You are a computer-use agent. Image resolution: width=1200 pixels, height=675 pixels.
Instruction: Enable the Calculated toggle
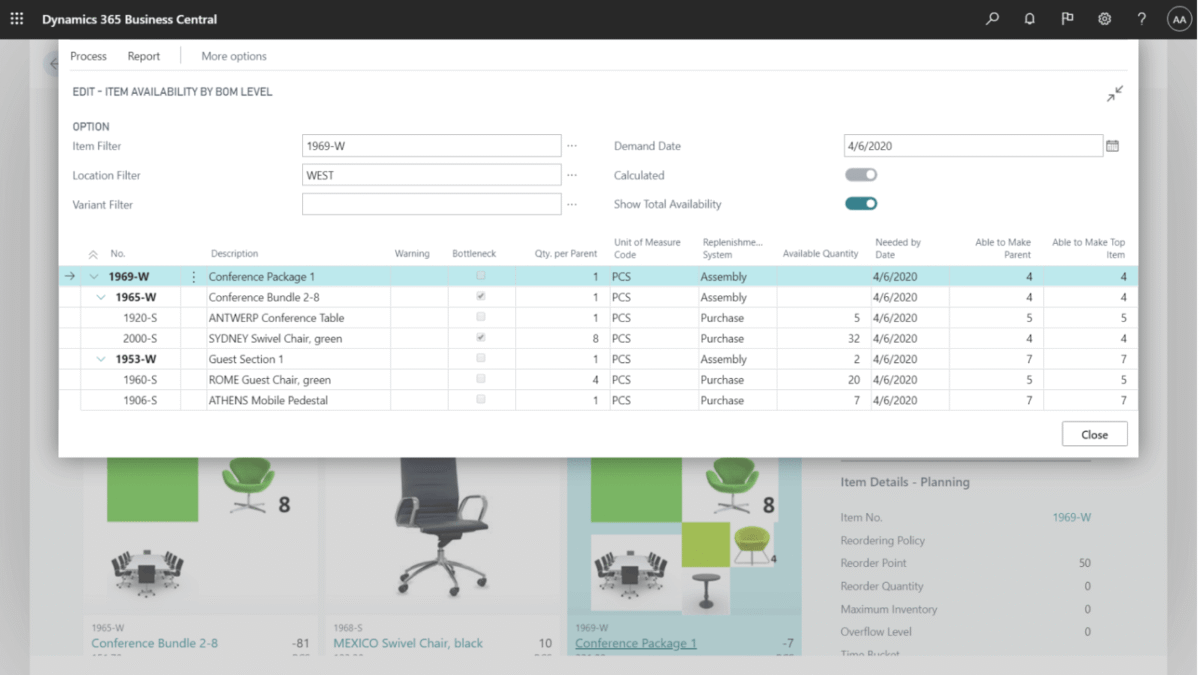pyautogui.click(x=861, y=174)
